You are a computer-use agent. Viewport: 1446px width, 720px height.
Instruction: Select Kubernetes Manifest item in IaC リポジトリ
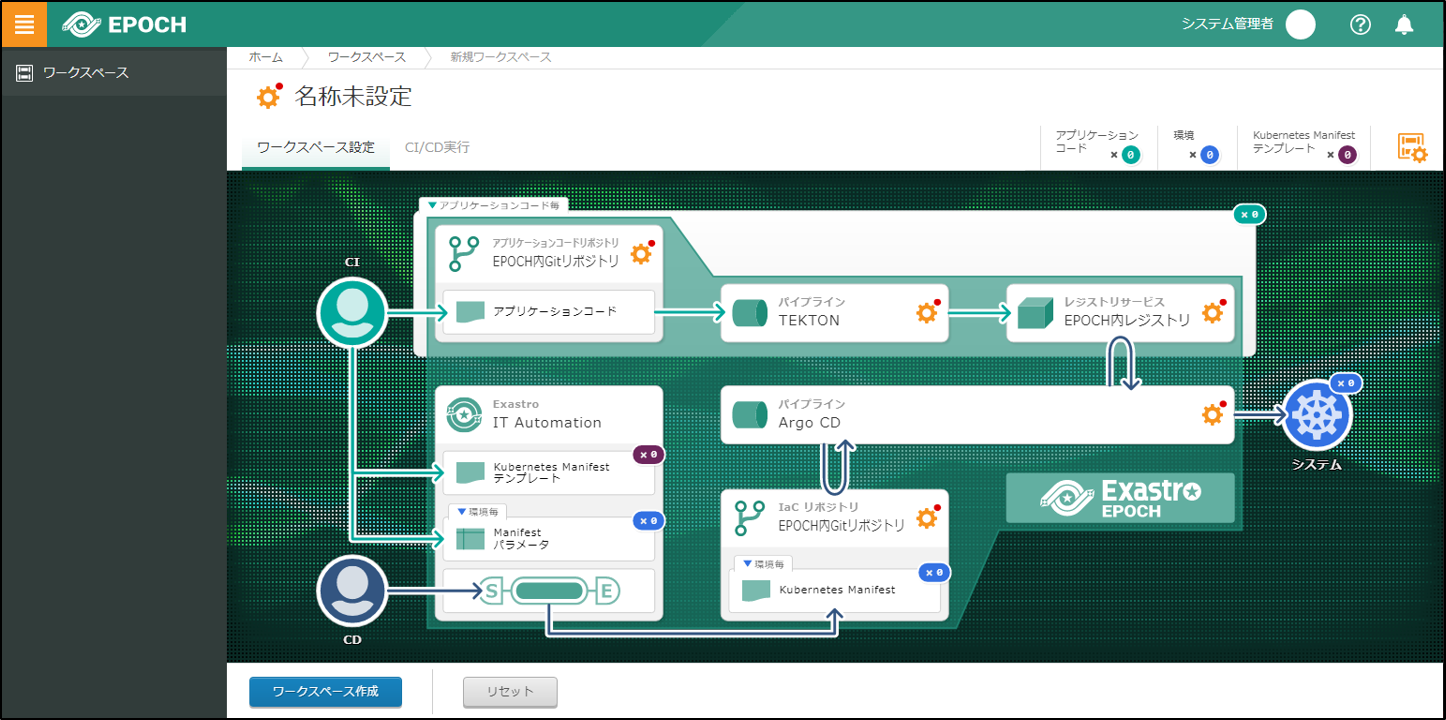click(x=835, y=590)
